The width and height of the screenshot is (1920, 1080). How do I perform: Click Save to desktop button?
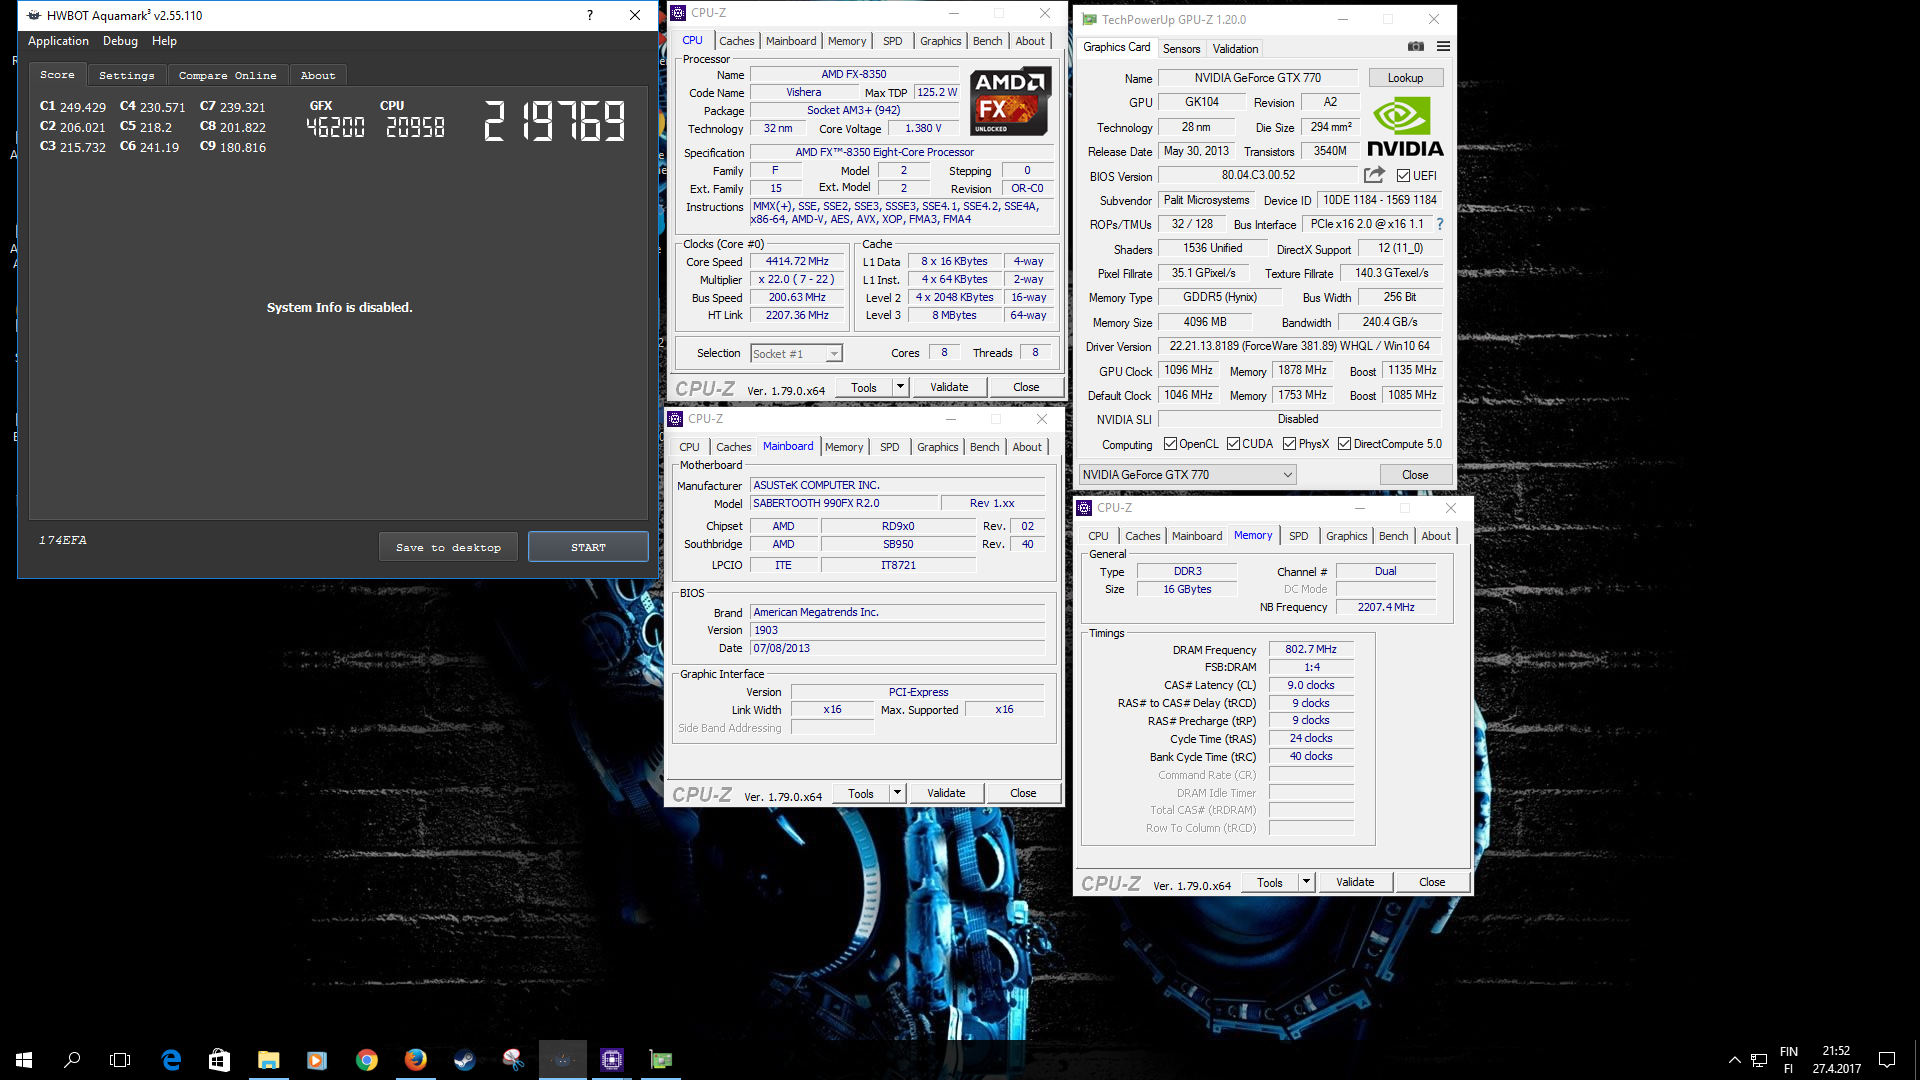448,547
